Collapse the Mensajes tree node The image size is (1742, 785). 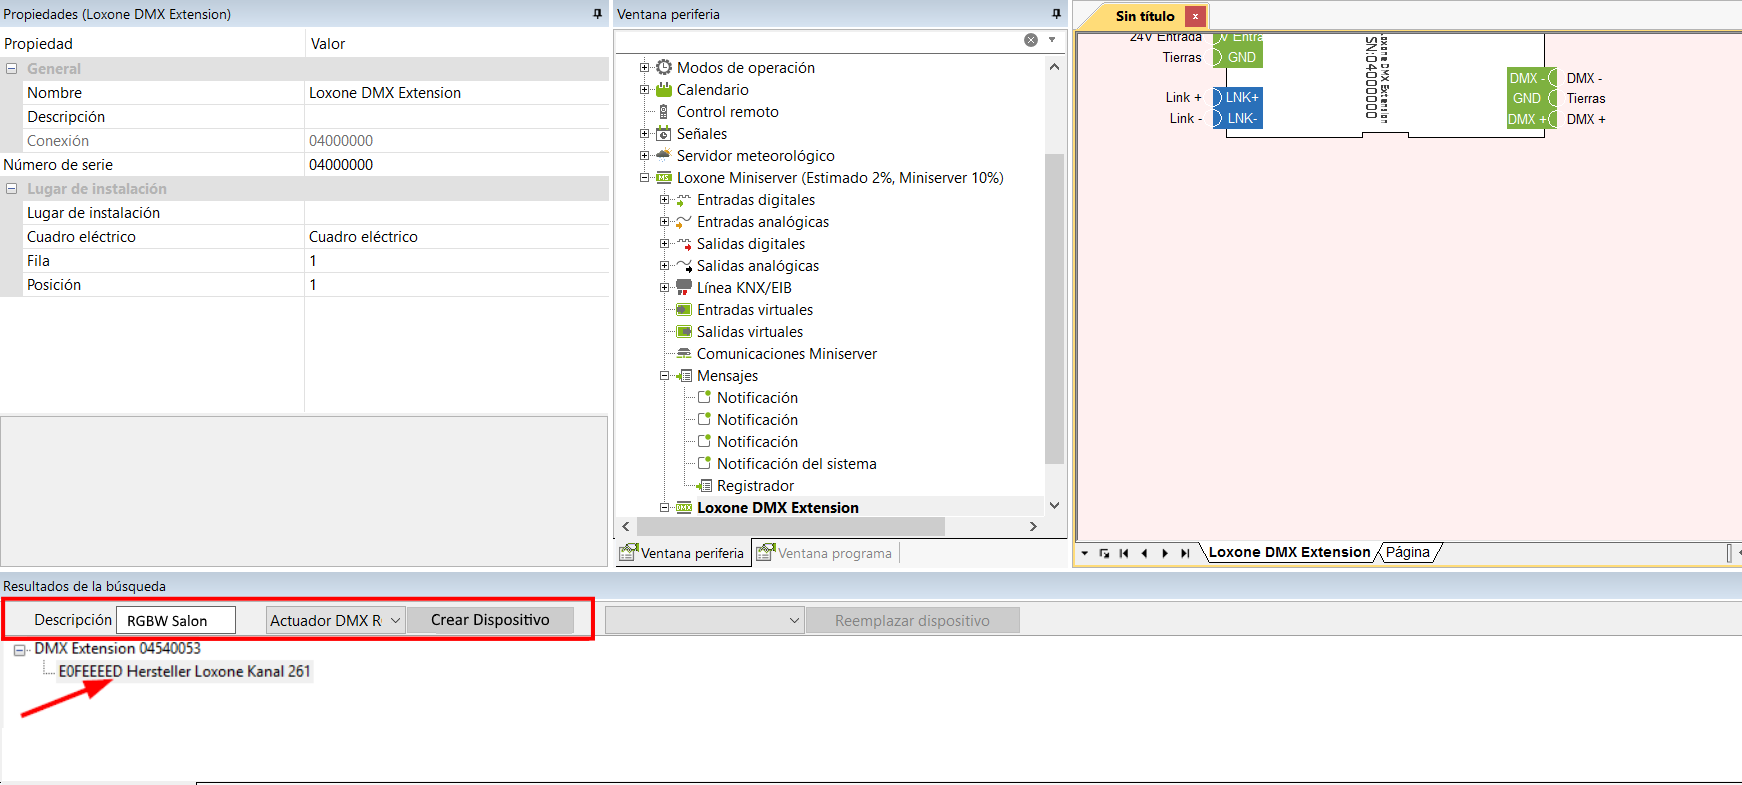pyautogui.click(x=664, y=376)
